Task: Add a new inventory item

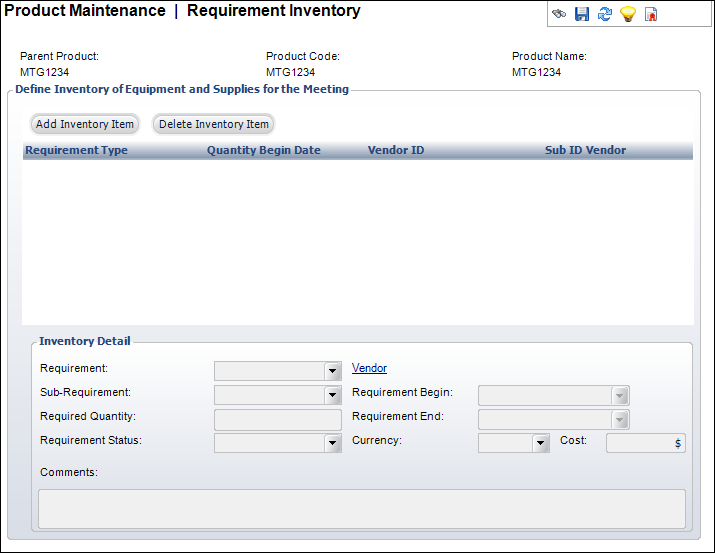Action: [x=85, y=124]
